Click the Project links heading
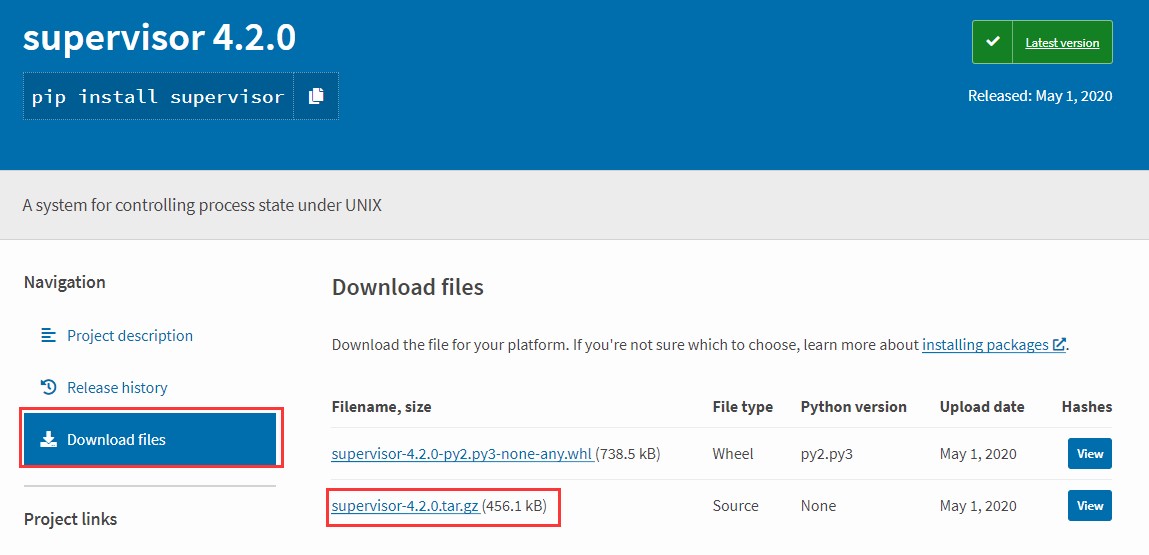Screen dimensions: 1149x555 click(70, 519)
